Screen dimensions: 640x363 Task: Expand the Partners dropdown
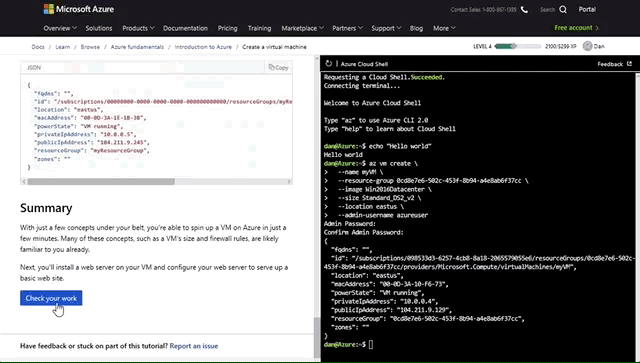(x=347, y=28)
